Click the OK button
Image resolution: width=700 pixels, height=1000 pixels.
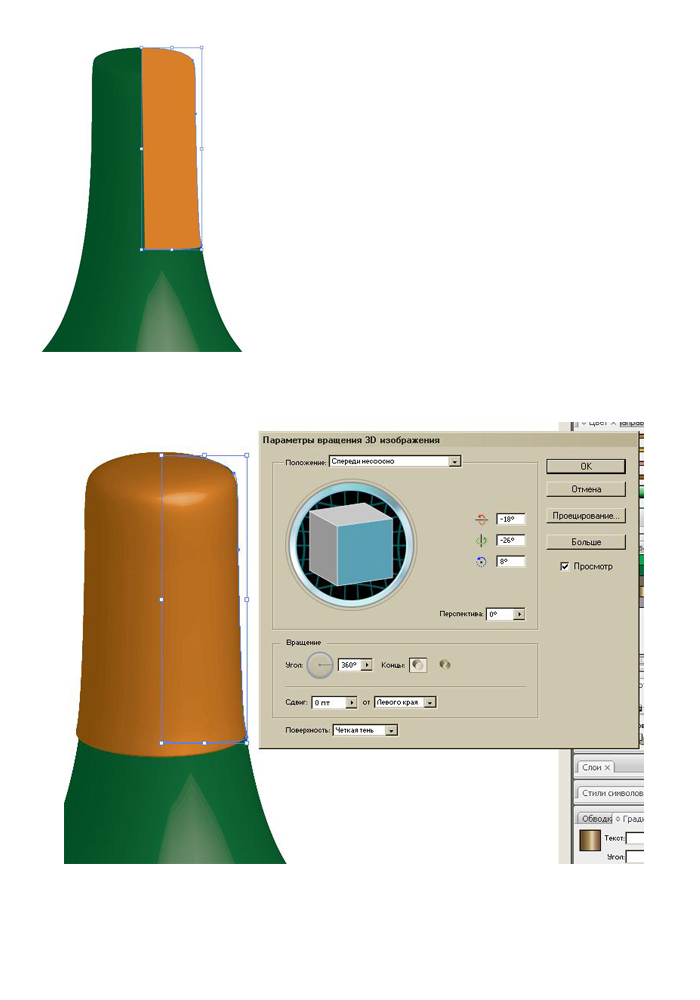(x=586, y=467)
